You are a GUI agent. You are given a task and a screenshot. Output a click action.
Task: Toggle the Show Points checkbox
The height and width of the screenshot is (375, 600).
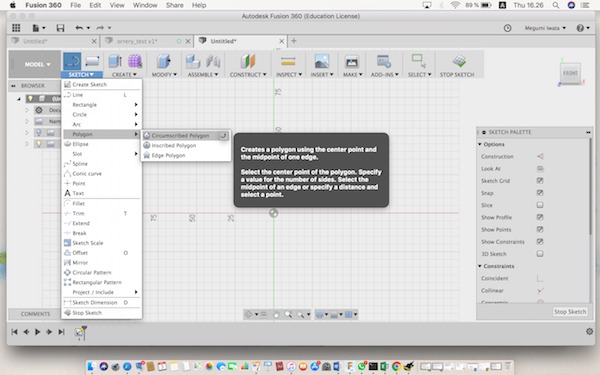coord(540,230)
